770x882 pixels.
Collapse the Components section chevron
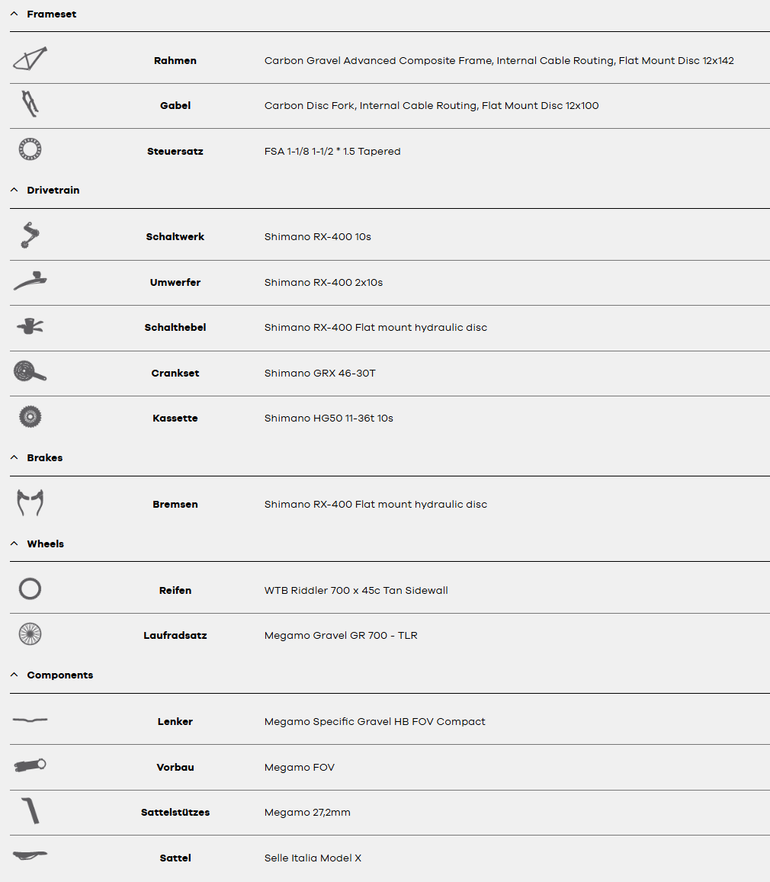pos(14,675)
